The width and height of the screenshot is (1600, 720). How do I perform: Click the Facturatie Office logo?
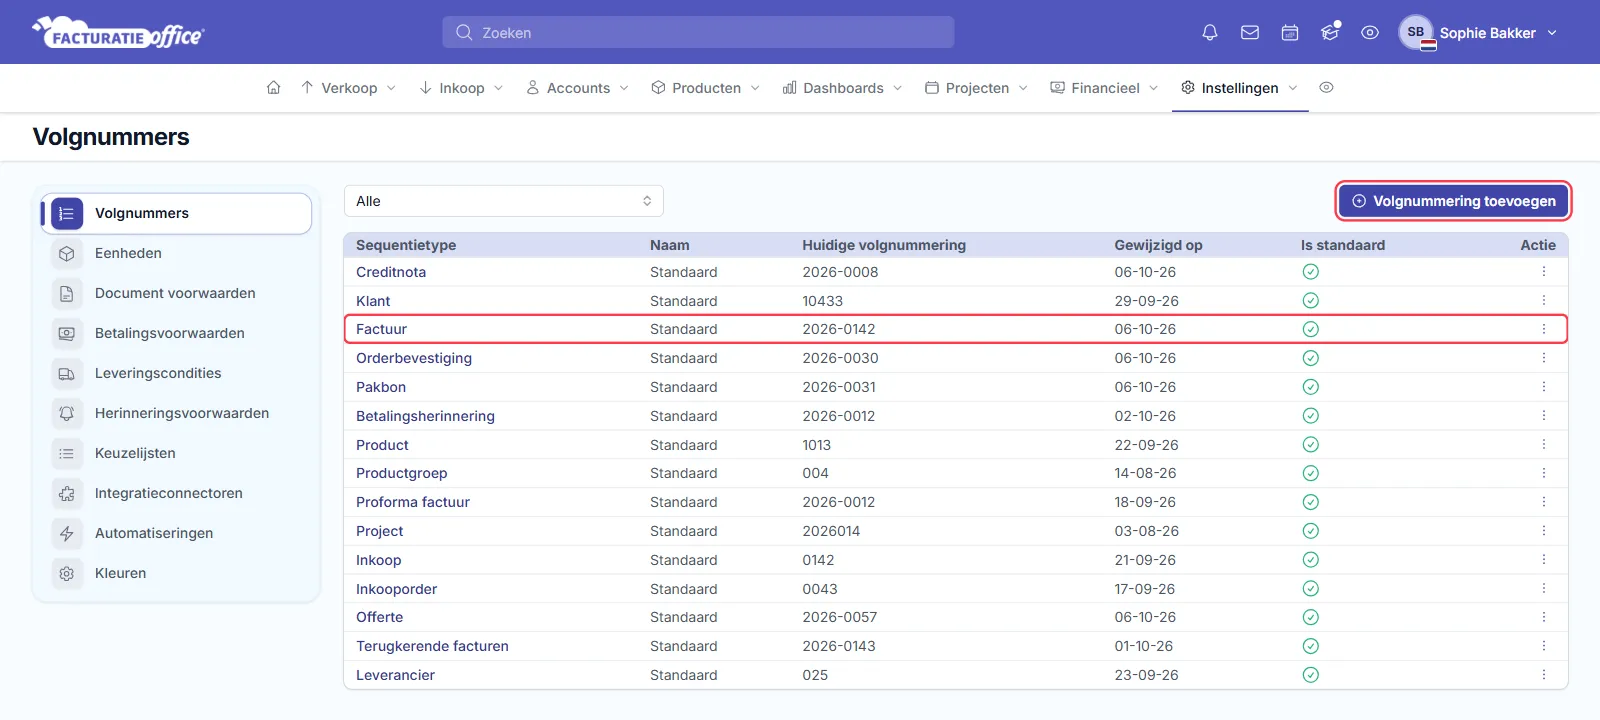[x=118, y=33]
